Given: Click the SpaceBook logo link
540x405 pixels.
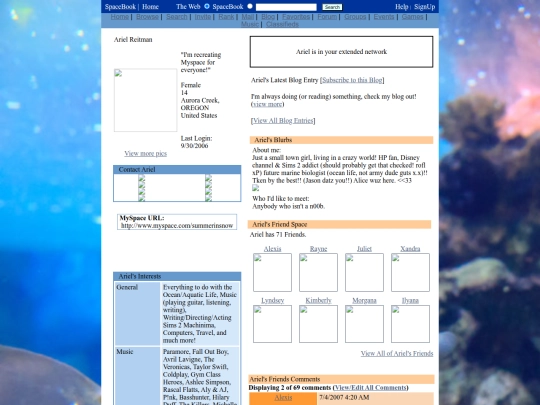Looking at the screenshot, I should [x=120, y=7].
